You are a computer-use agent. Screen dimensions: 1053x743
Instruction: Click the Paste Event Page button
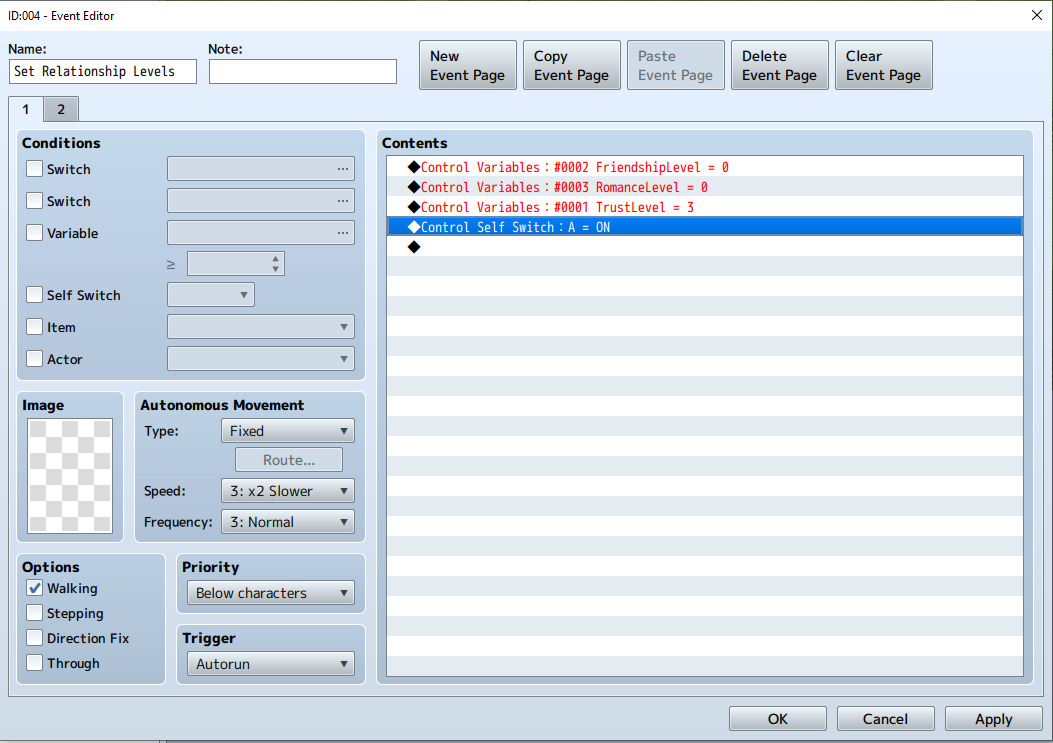(676, 65)
